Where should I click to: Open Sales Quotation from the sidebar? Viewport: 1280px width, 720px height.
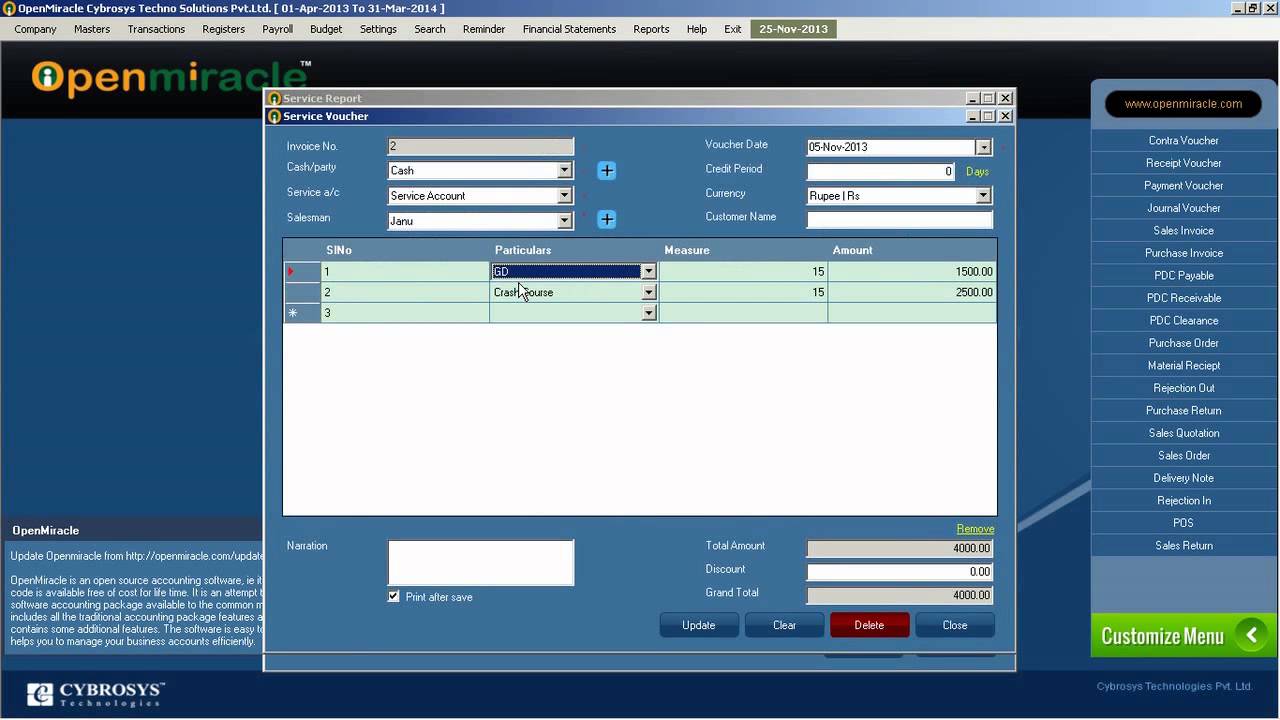pos(1184,433)
